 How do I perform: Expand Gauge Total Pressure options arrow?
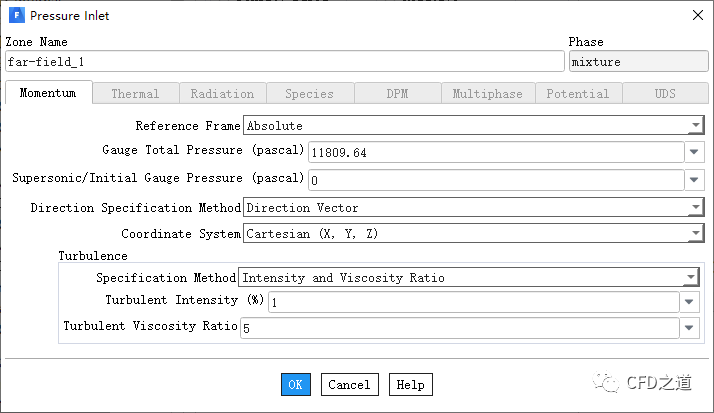695,153
